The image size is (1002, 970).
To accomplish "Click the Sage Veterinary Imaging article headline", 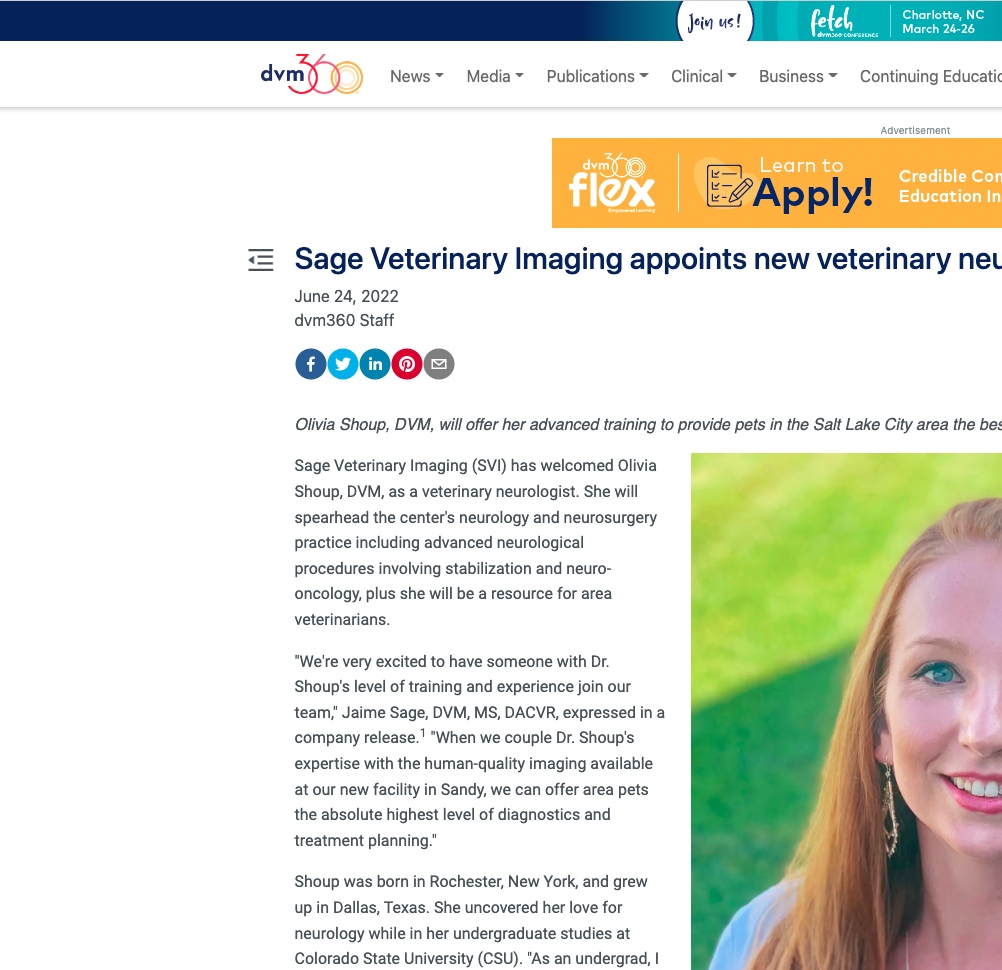I will click(x=648, y=259).
